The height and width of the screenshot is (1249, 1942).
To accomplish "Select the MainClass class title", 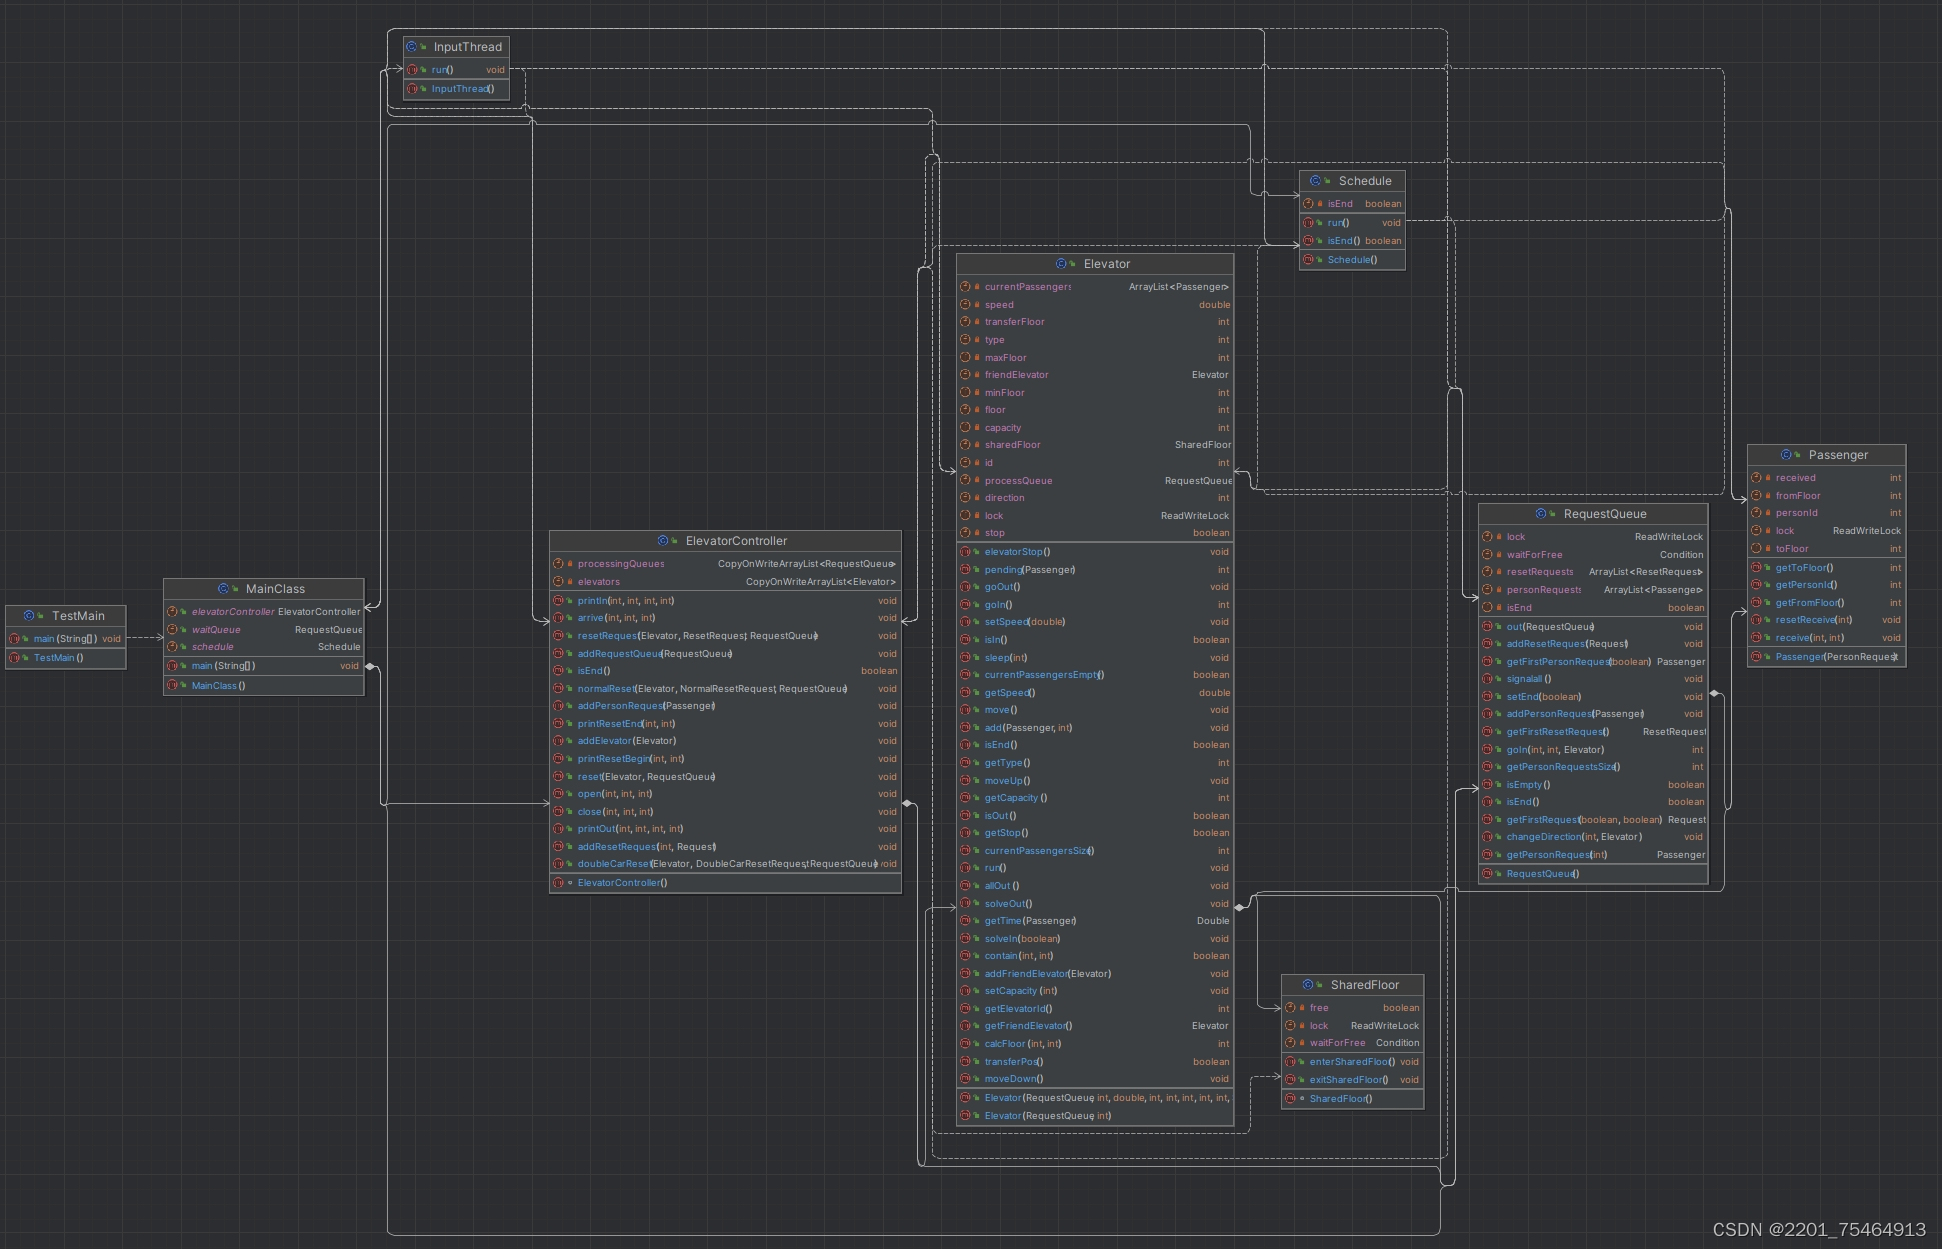I will point(276,589).
